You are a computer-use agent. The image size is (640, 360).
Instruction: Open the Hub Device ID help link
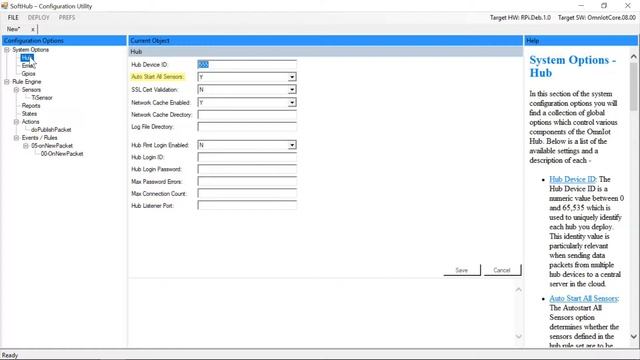[x=572, y=179]
